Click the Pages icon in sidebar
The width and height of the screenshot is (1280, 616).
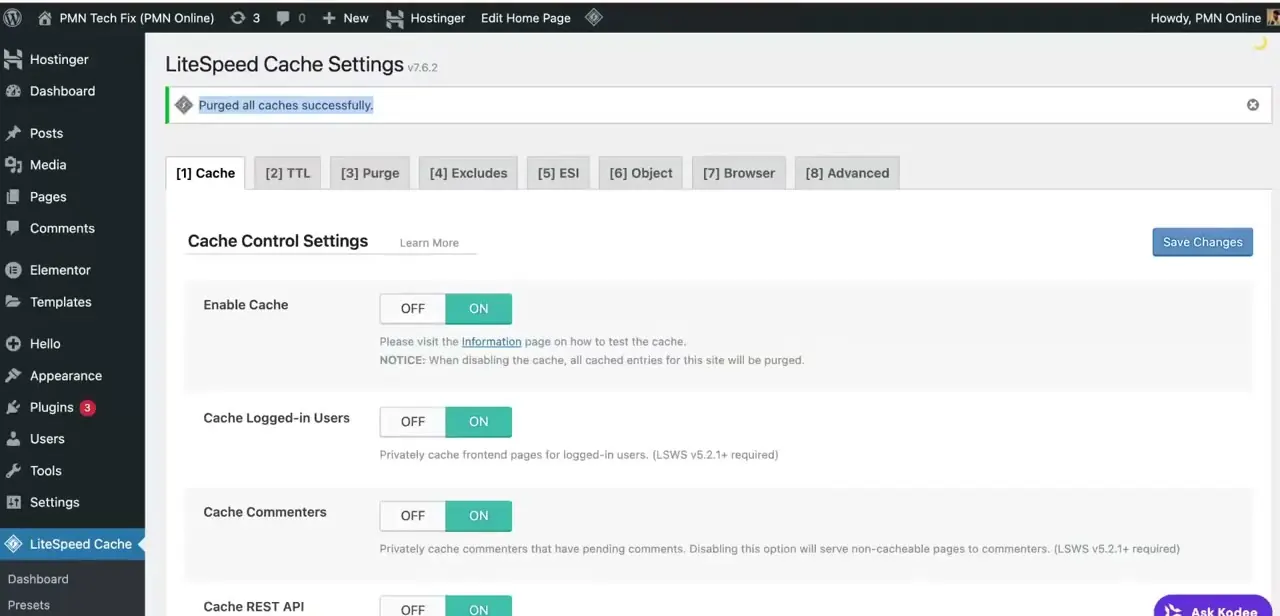pyautogui.click(x=13, y=197)
